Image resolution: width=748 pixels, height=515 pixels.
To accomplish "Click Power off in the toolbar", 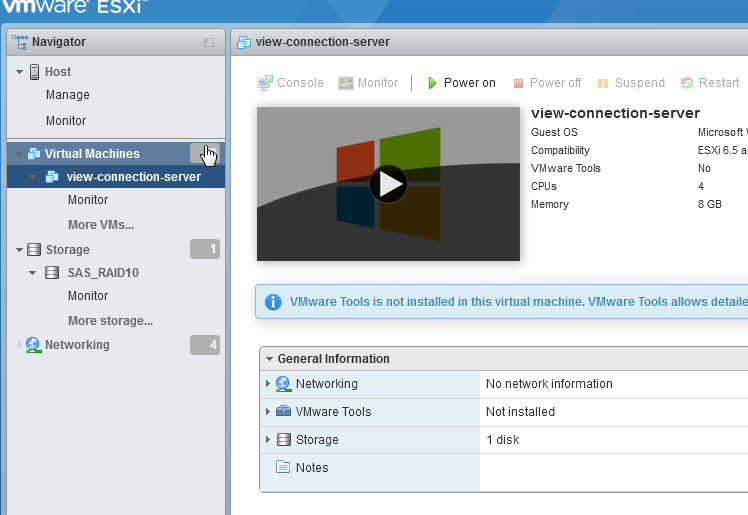I will (x=547, y=83).
